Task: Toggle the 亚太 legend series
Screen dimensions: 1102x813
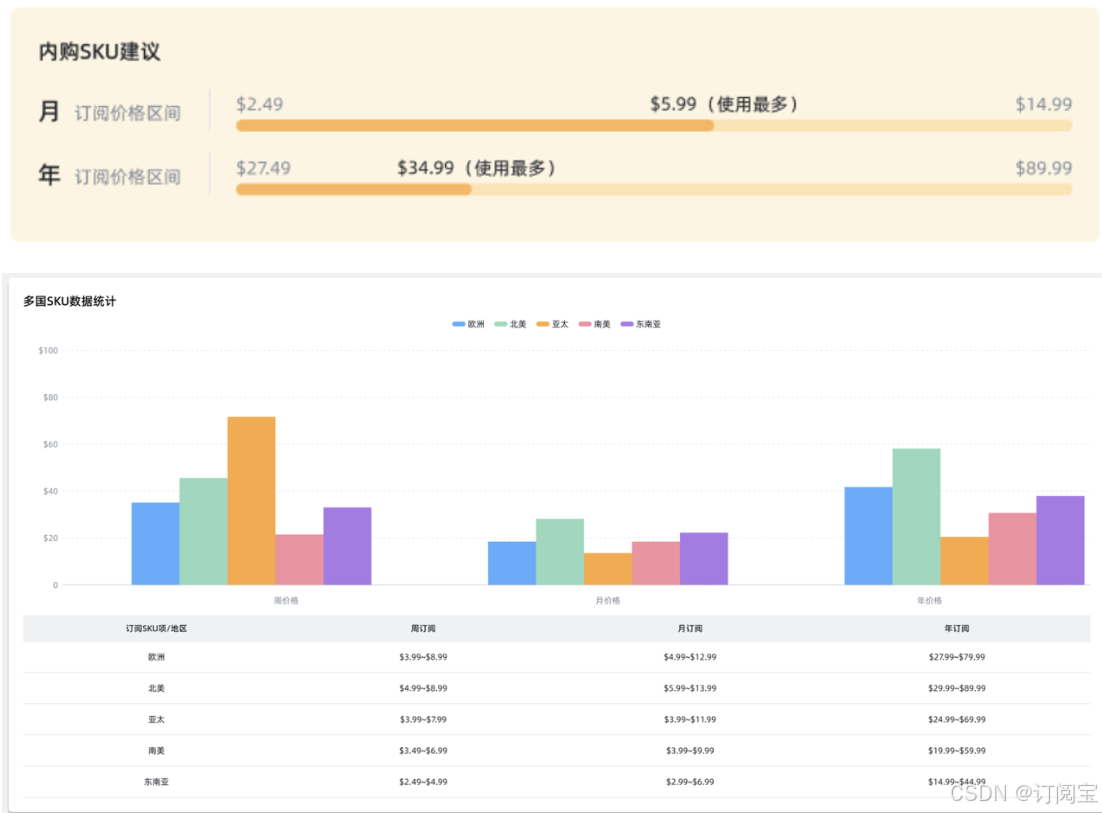Action: [x=552, y=324]
